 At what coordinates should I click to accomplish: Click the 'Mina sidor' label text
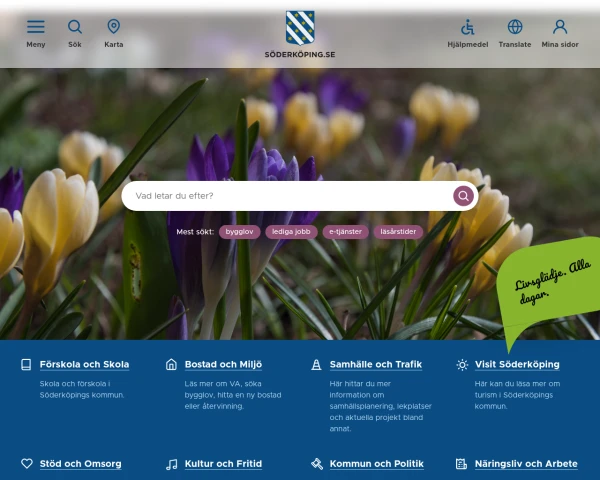[x=560, y=44]
